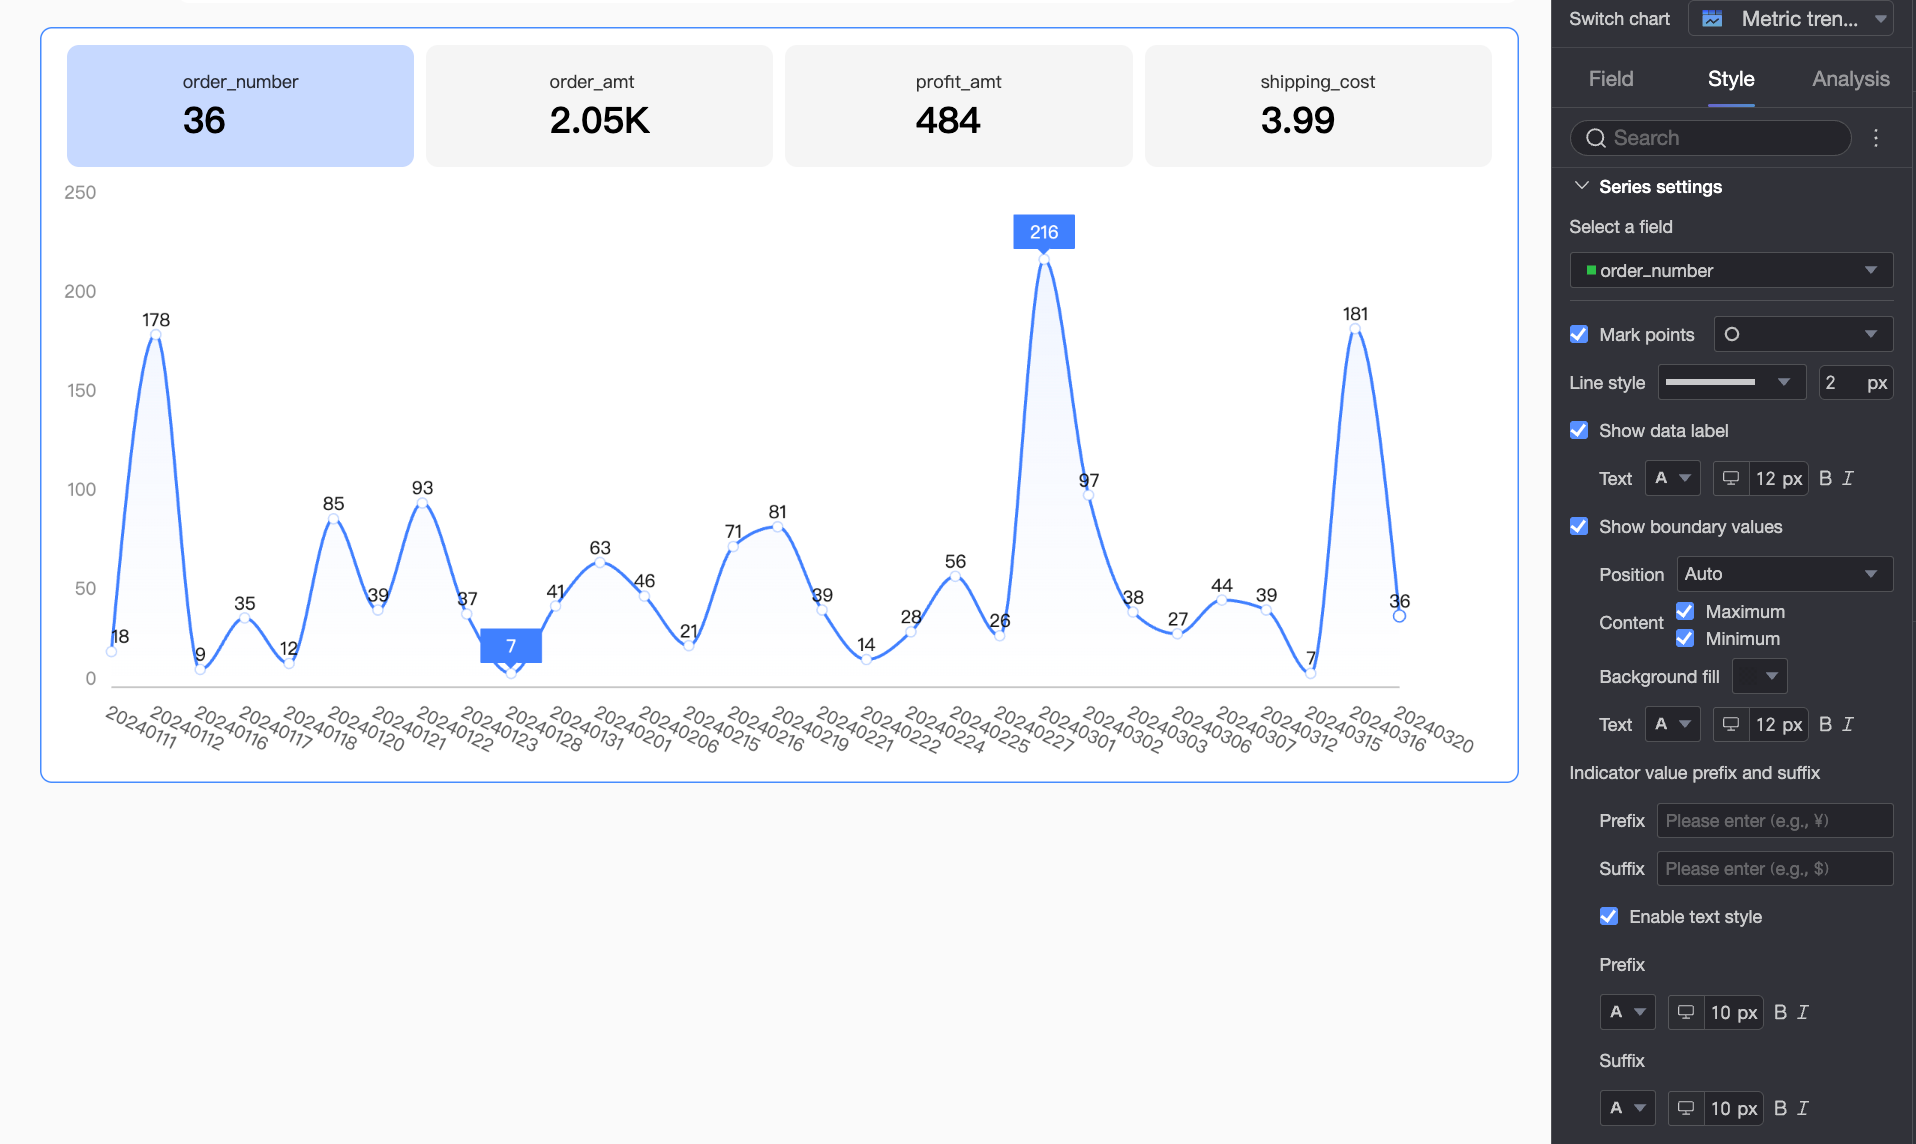Switch to the Field tab
Viewport: 1916px width, 1144px height.
(x=1610, y=79)
